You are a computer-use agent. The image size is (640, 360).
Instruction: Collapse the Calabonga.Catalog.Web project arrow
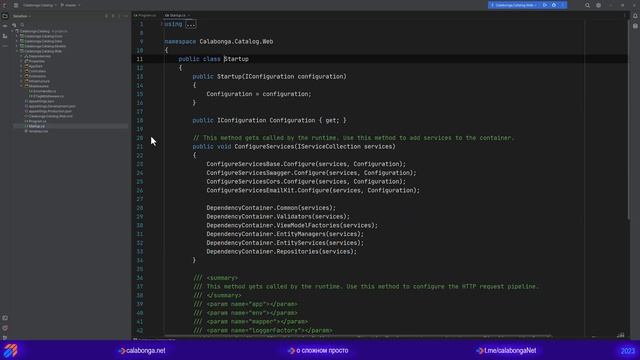(17, 51)
